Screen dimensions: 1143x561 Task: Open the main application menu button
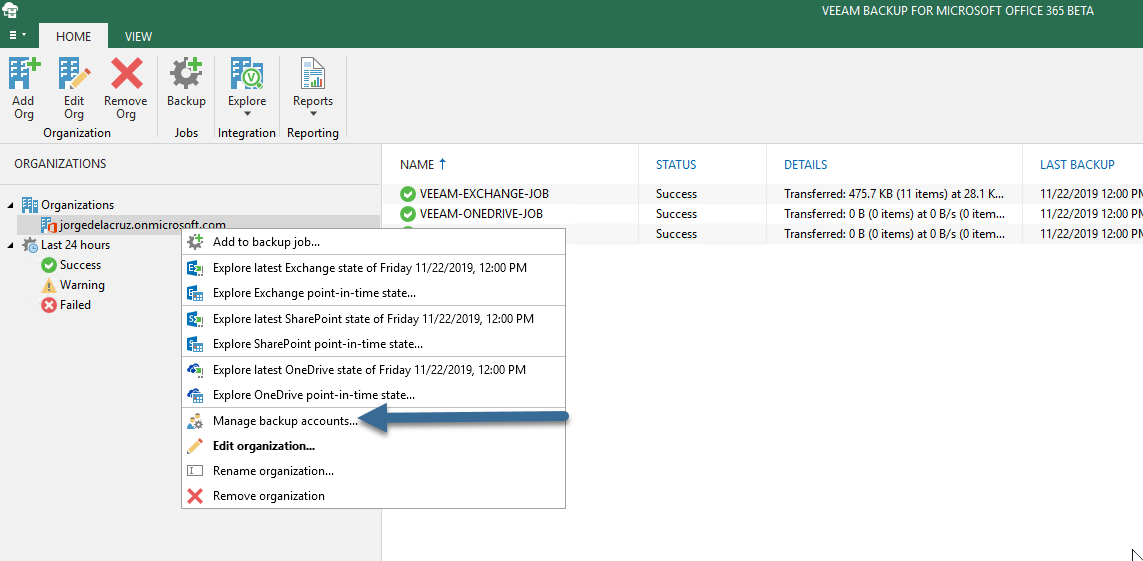17,35
